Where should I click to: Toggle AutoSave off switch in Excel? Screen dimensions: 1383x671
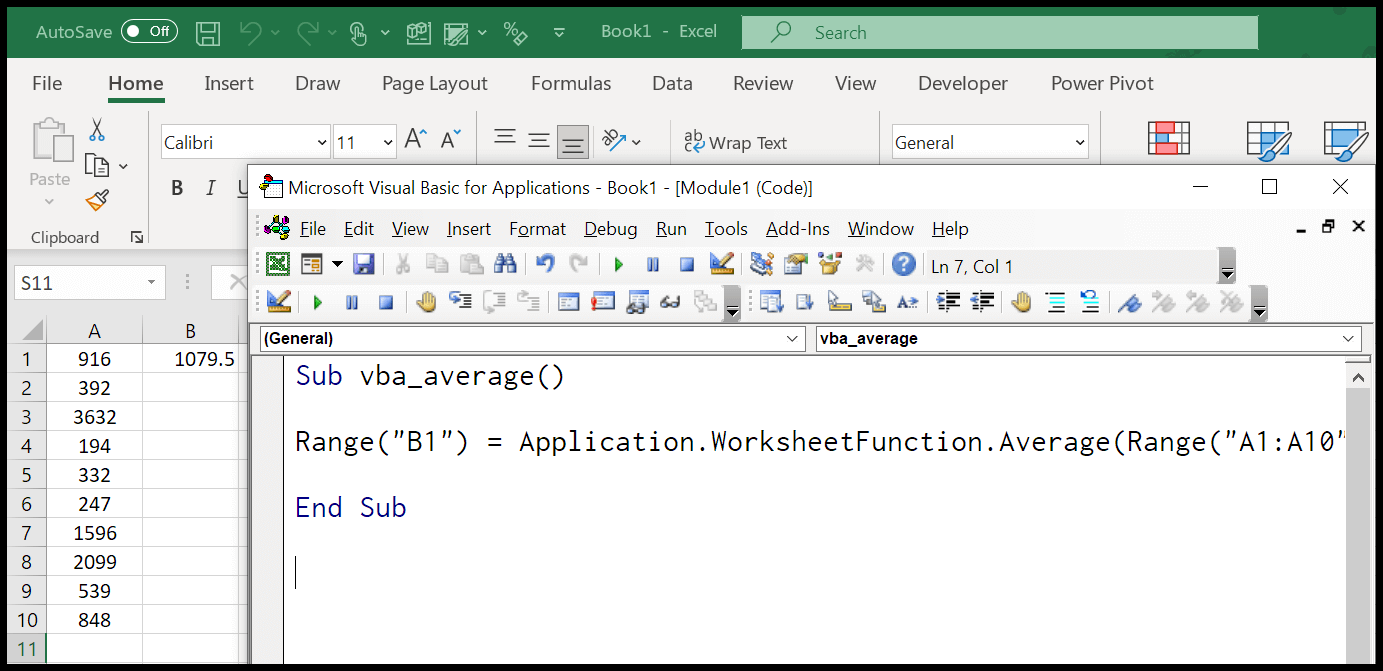[x=149, y=31]
